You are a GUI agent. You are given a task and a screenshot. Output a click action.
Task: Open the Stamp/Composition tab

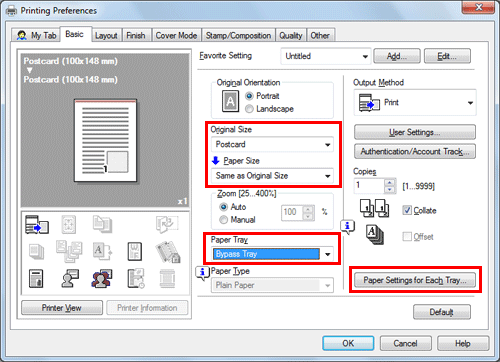coord(238,35)
